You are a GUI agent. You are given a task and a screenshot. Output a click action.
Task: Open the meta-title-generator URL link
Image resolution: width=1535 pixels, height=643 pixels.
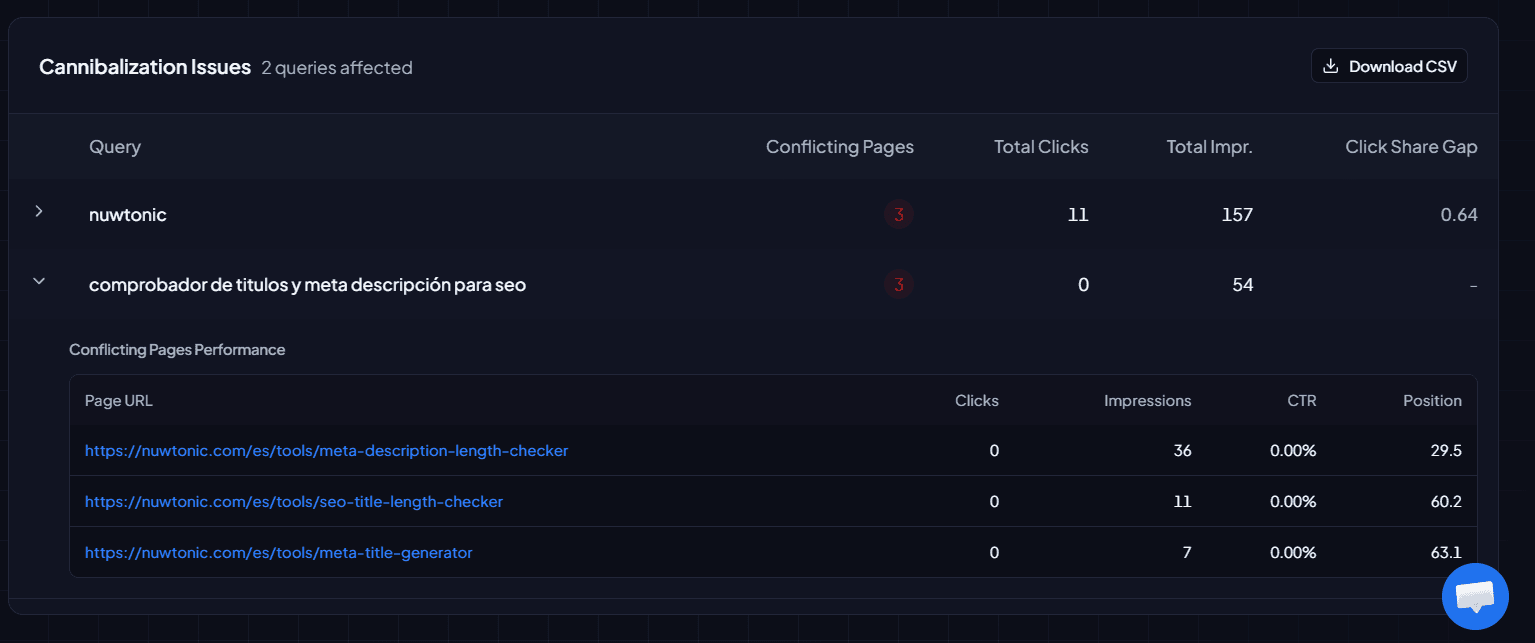click(278, 553)
